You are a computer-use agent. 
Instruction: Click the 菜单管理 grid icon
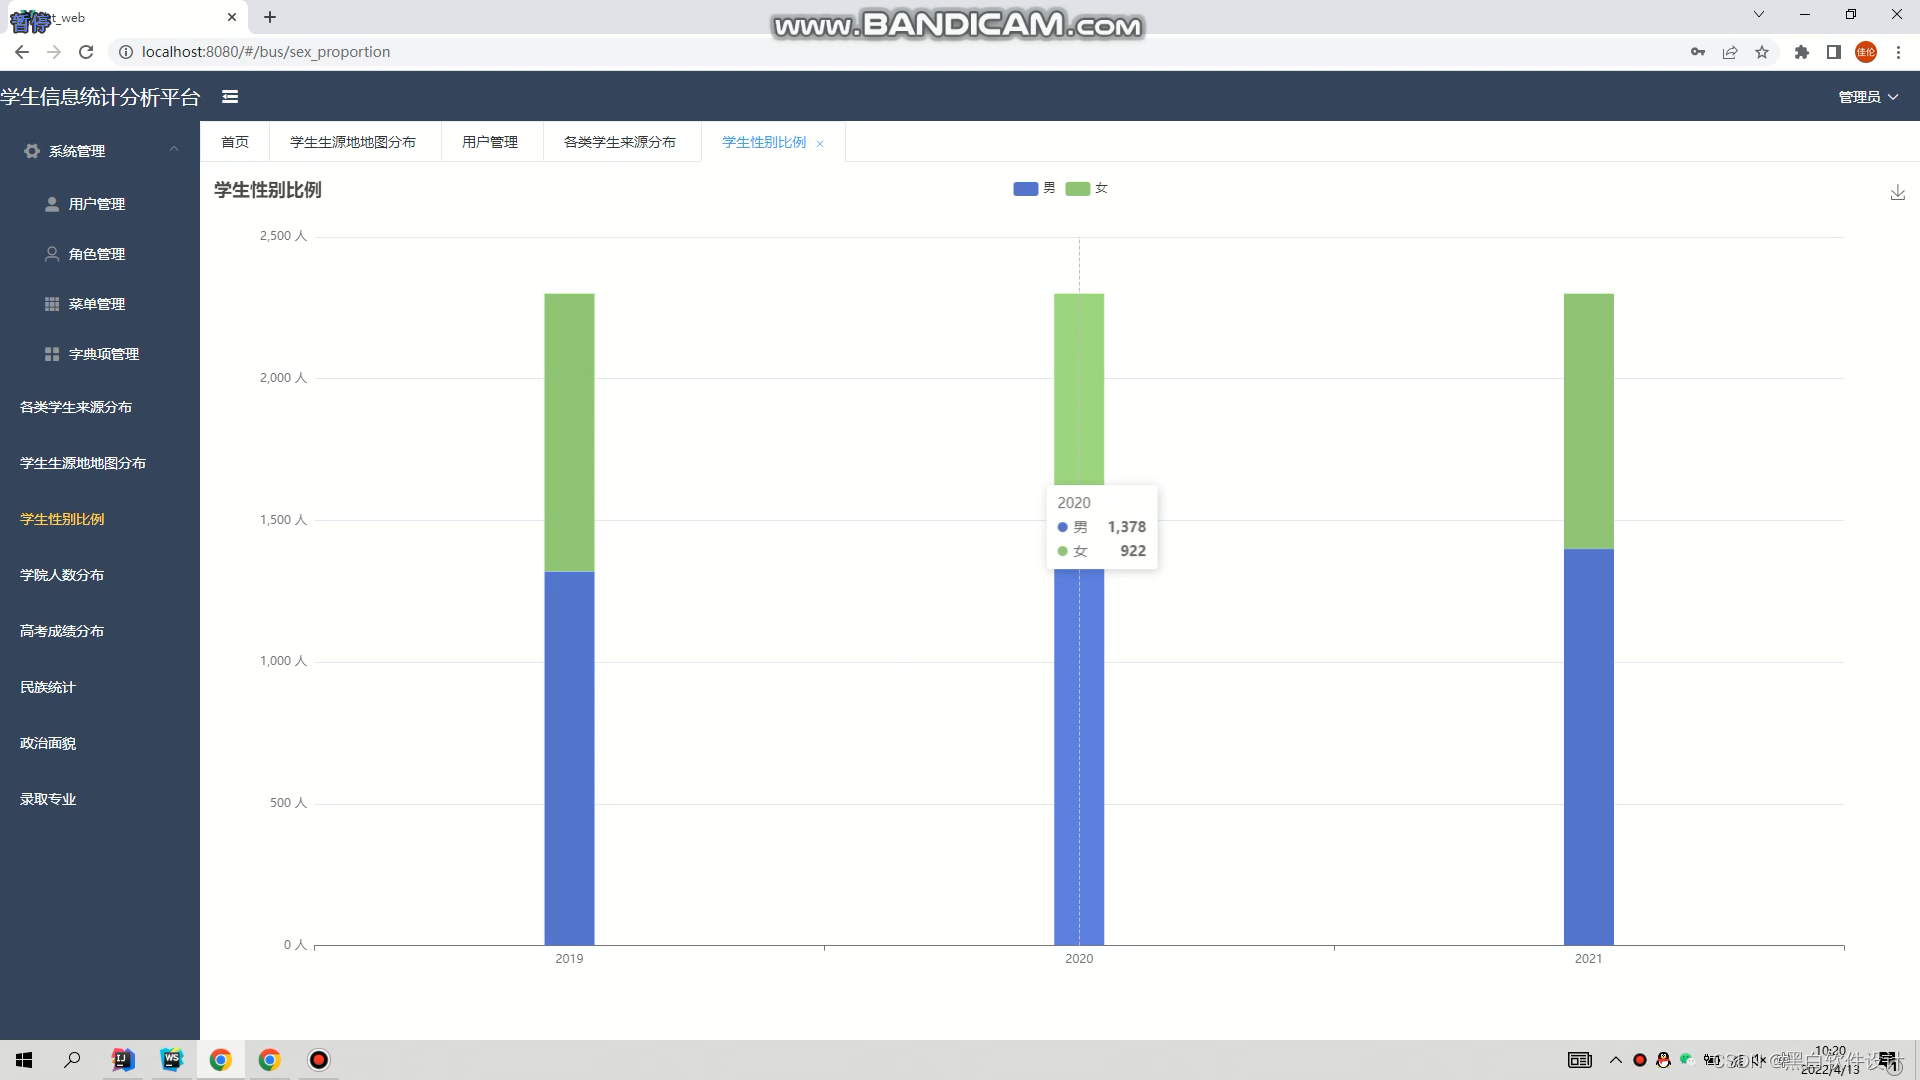52,304
